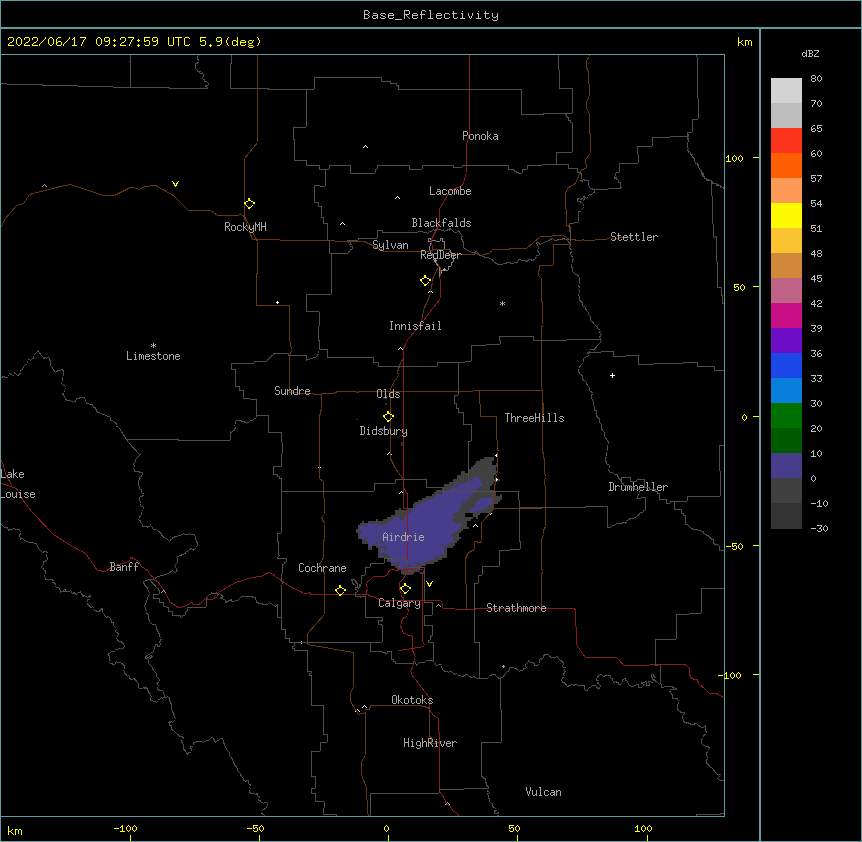The image size is (862, 842).
Task: Click the RockyMH label
Action: click(x=245, y=227)
